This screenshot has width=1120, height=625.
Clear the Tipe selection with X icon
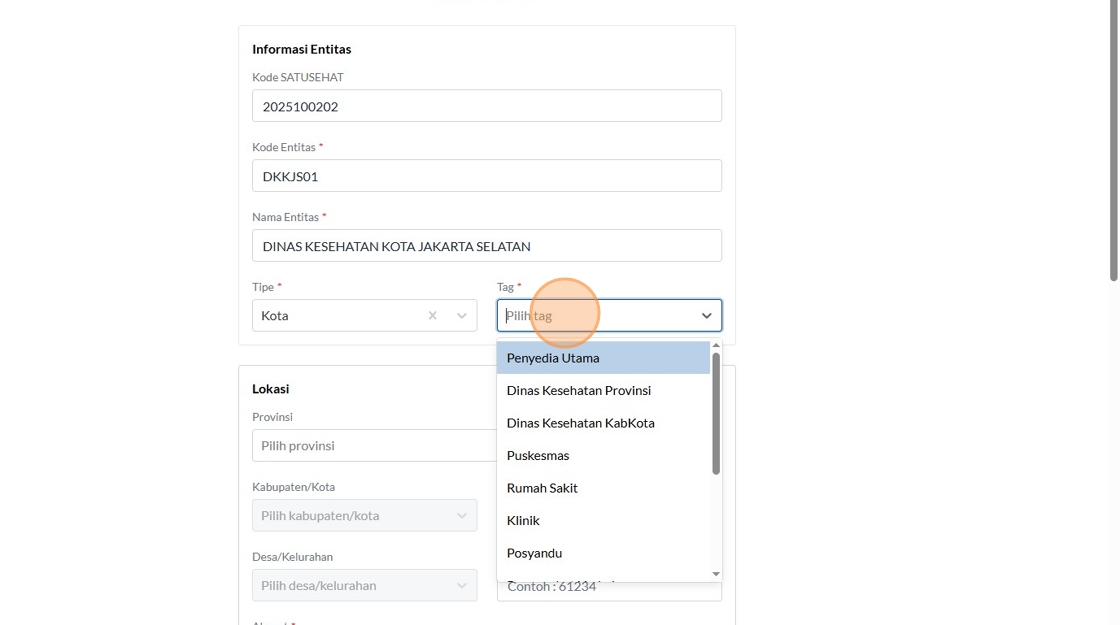[x=432, y=316]
